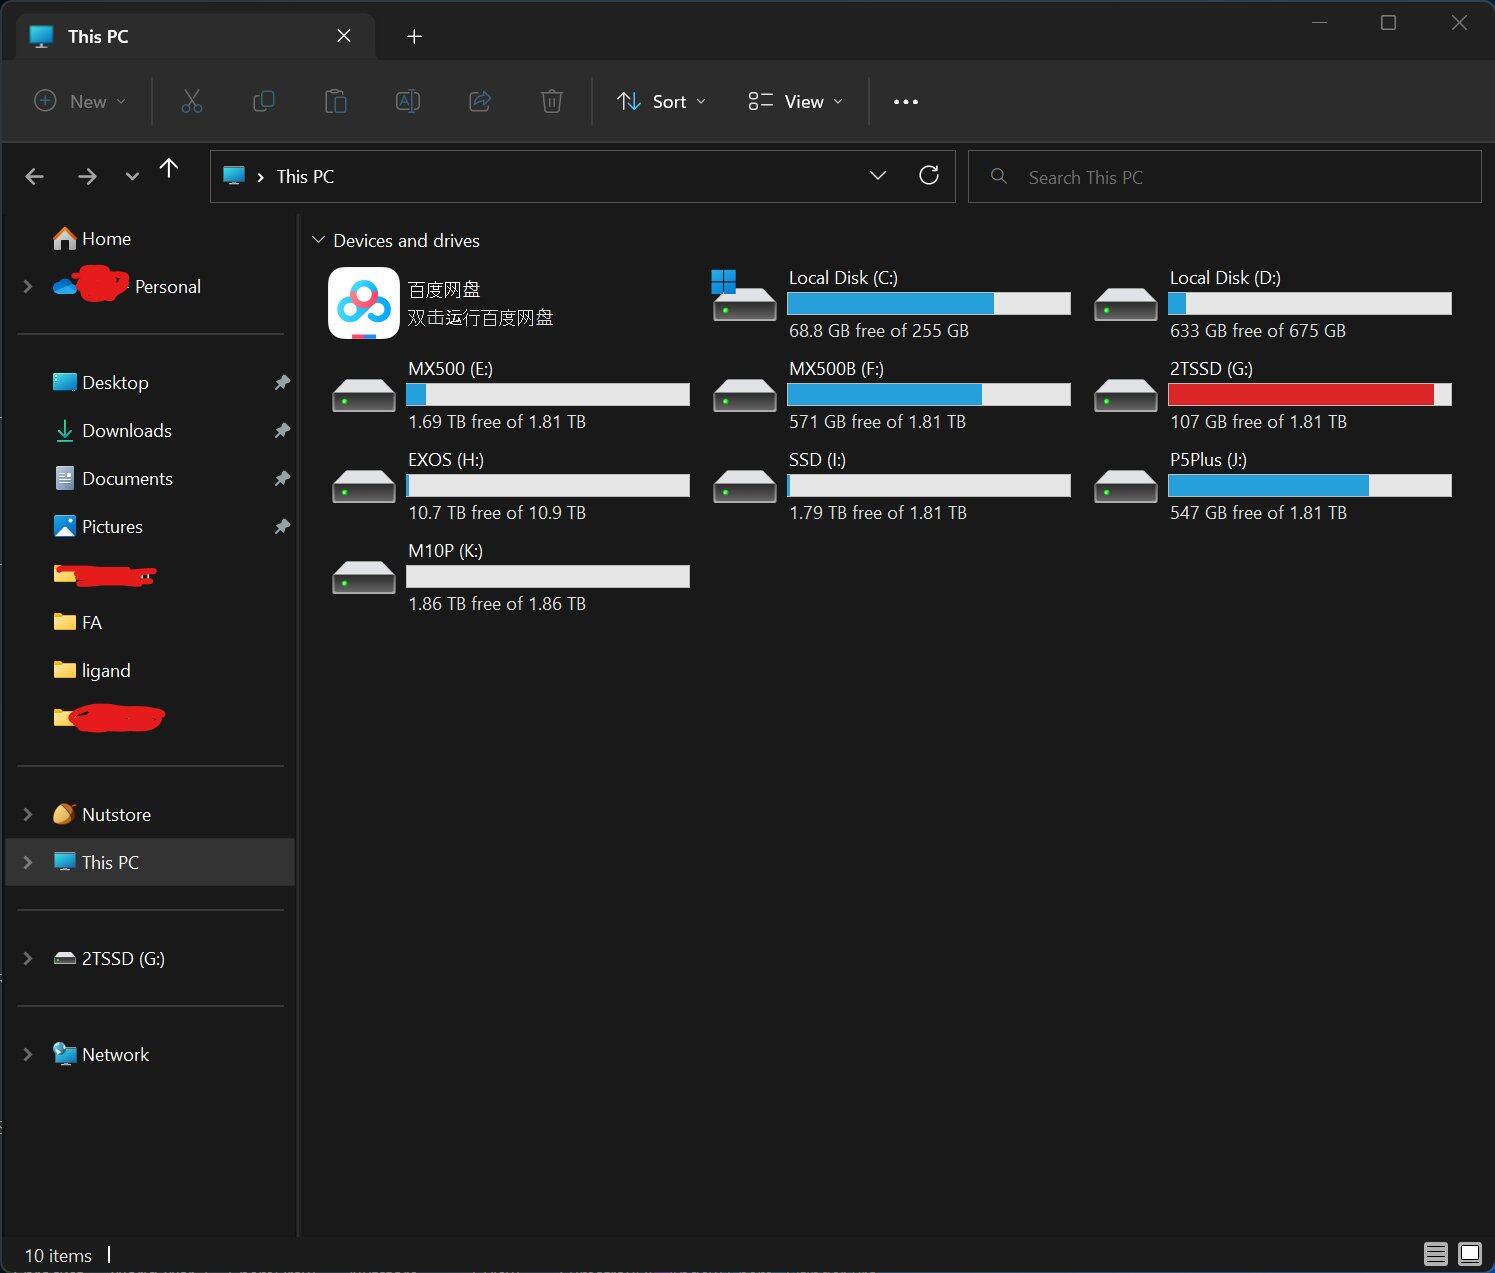
Task: Expand the Network tree node
Action: click(28, 1054)
